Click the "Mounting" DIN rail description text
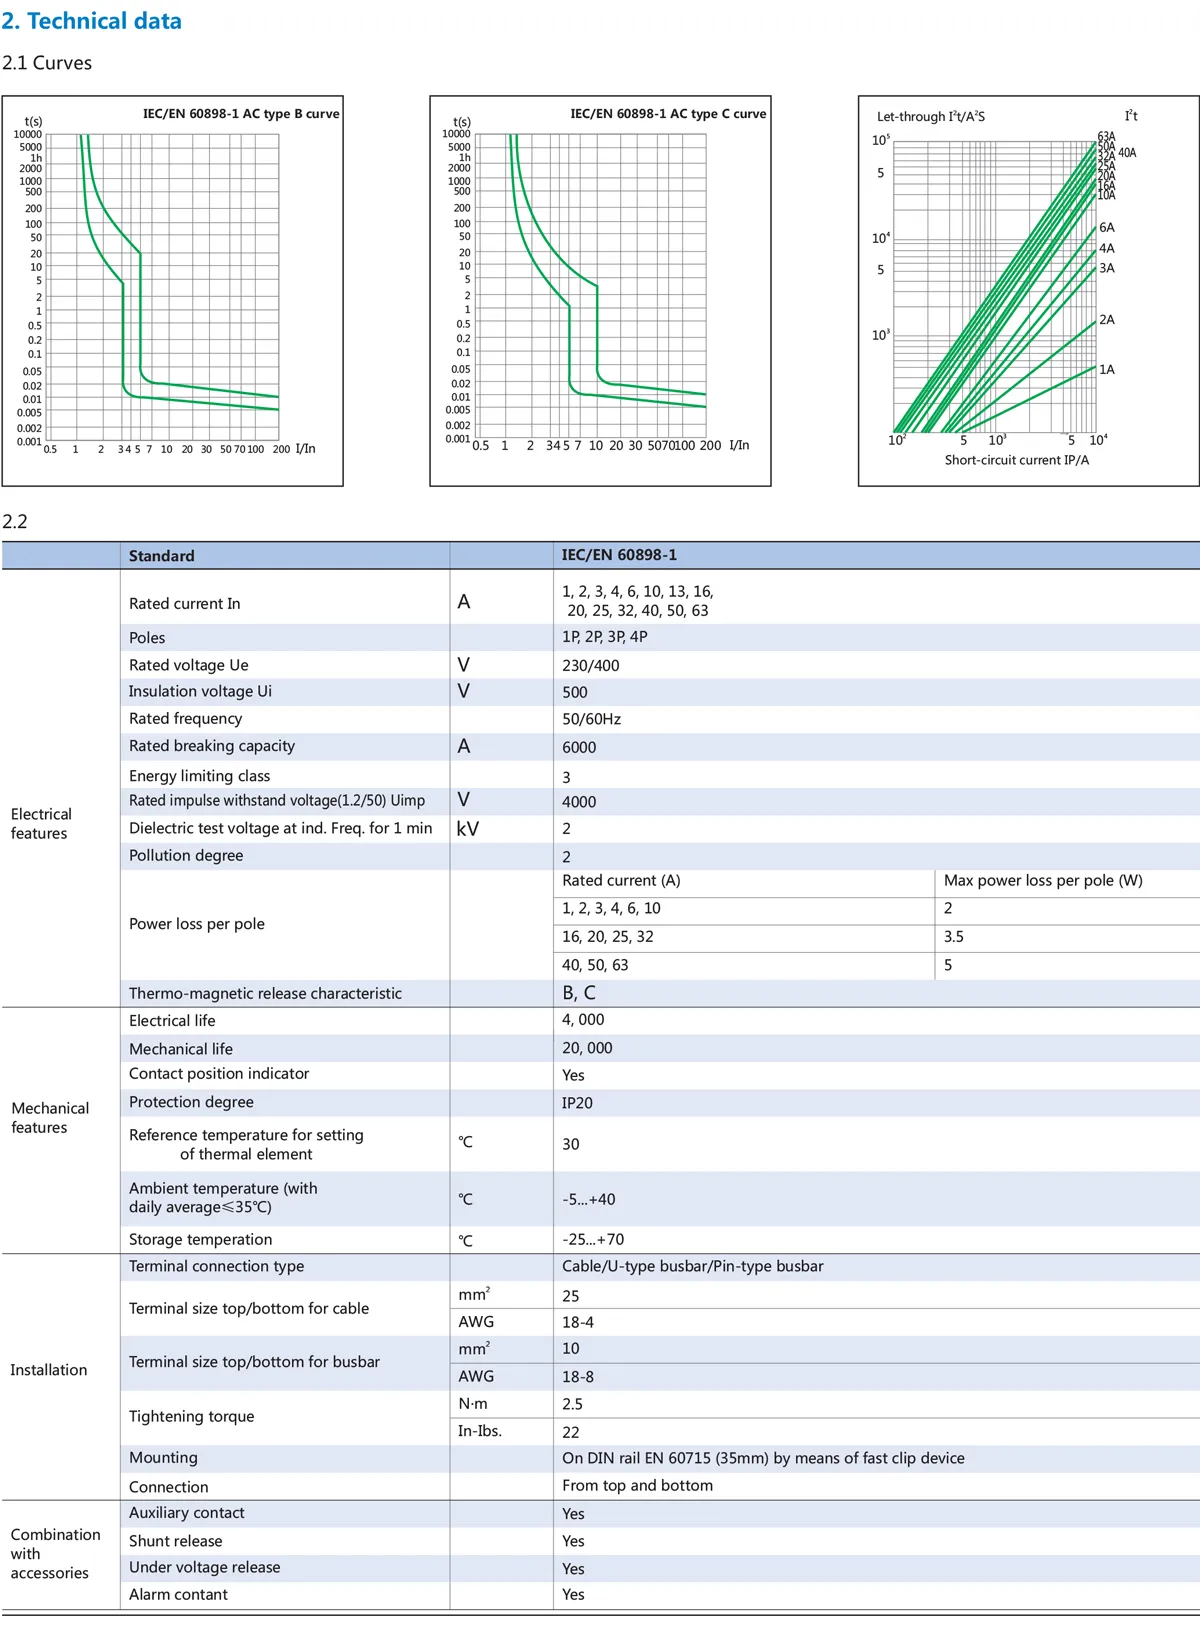The width and height of the screenshot is (1200, 1633). (x=763, y=1458)
